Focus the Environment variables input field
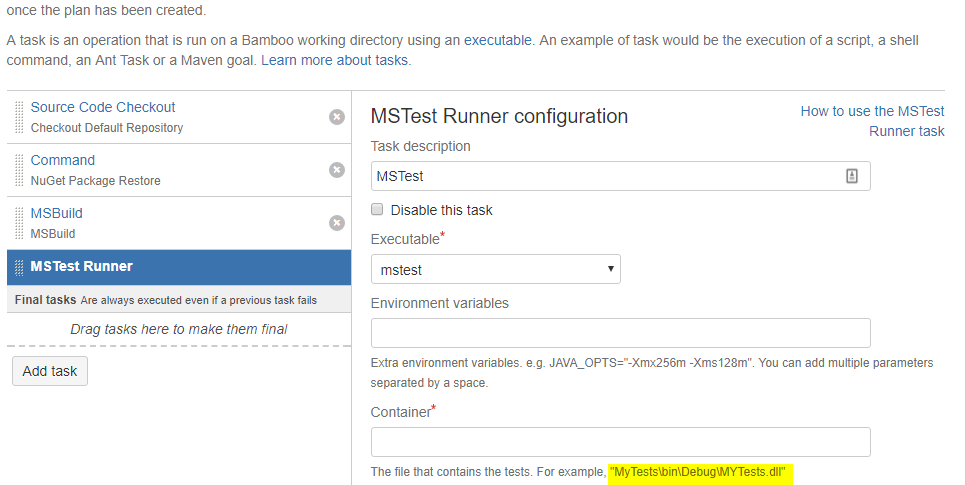Viewport: 966px width, 485px height. pos(620,333)
